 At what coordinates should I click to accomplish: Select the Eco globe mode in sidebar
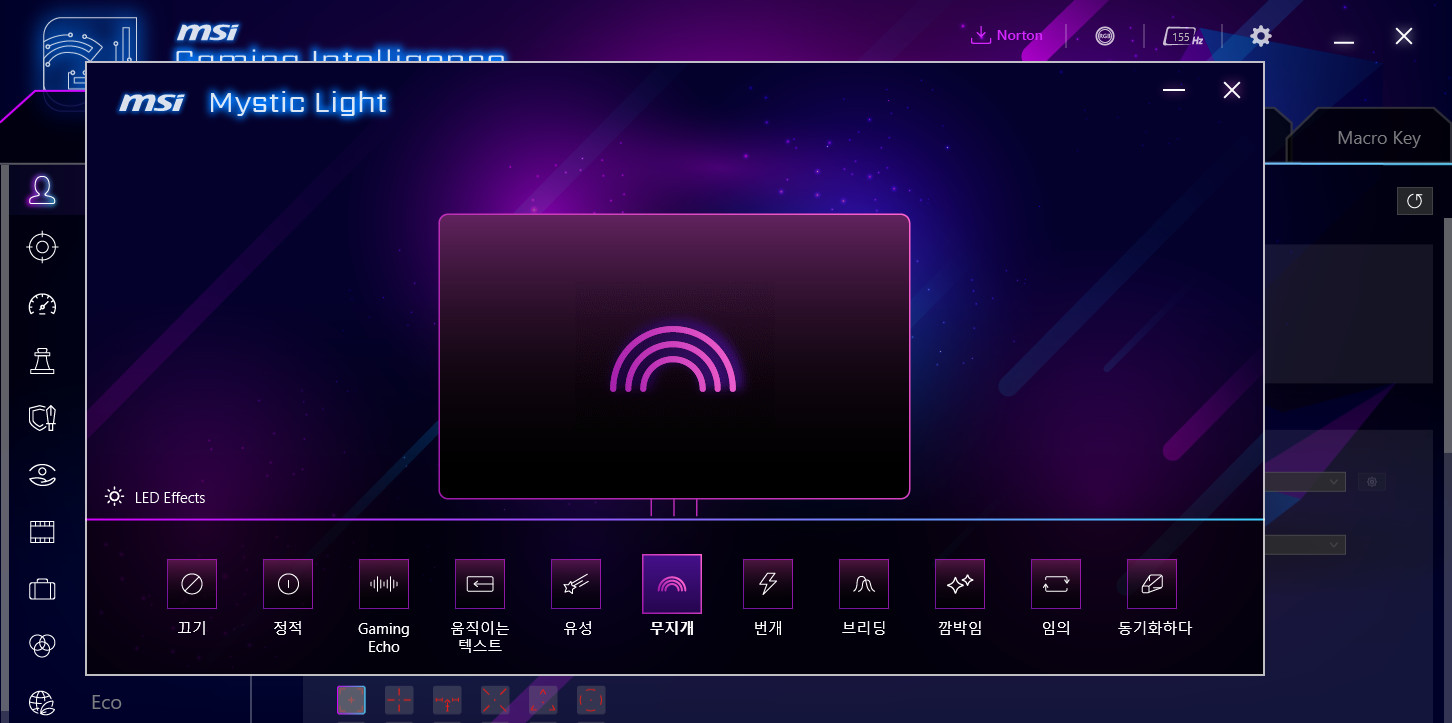point(42,703)
